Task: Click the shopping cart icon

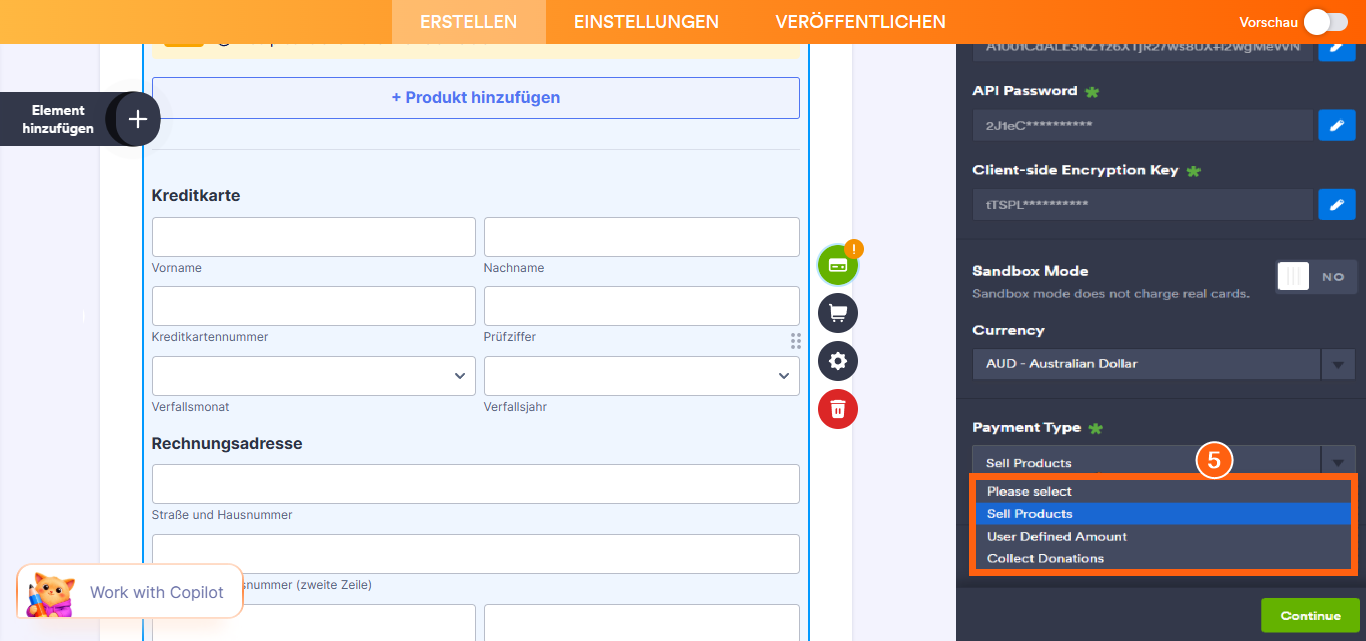Action: [838, 313]
